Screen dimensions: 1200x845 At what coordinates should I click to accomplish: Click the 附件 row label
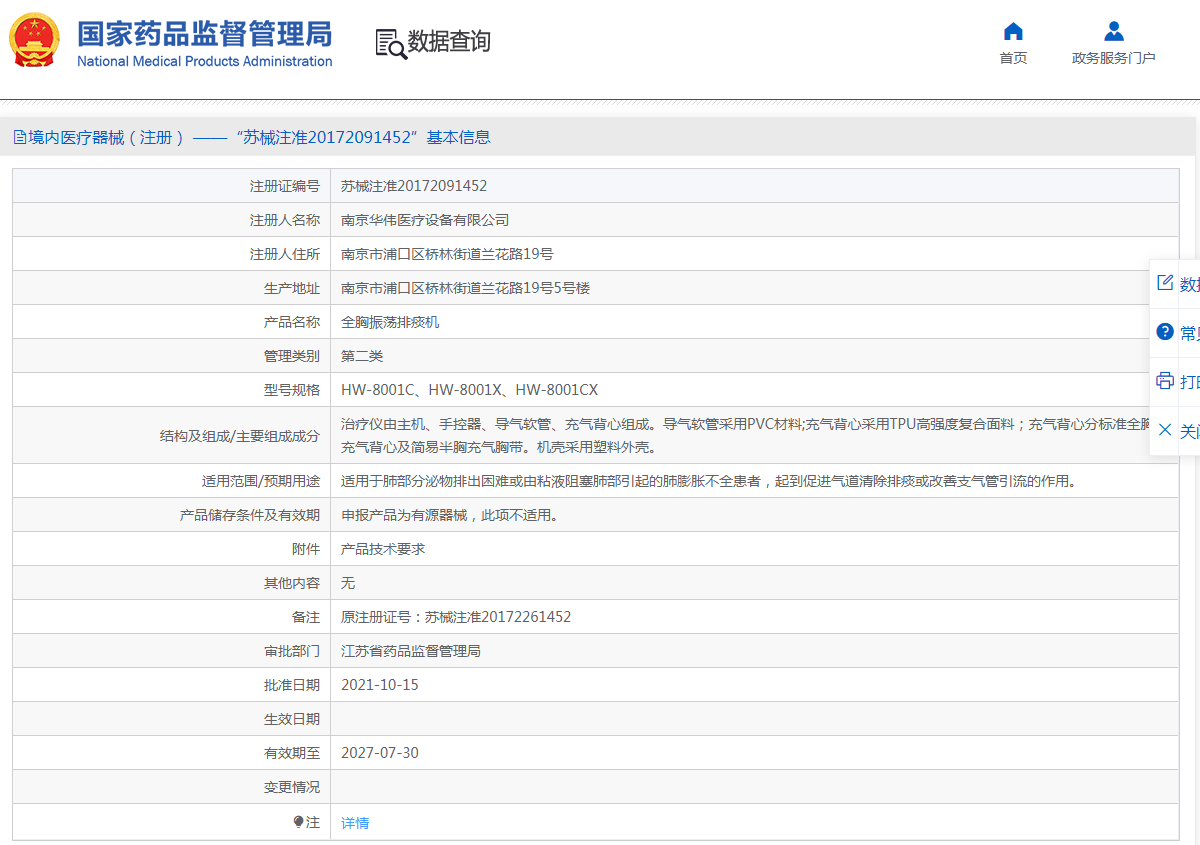pos(306,549)
